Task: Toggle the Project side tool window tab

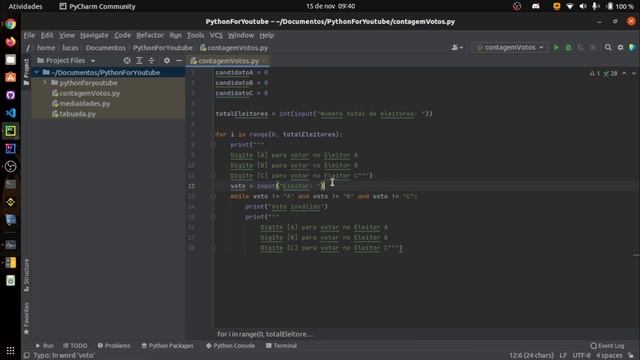Action: [x=27, y=72]
